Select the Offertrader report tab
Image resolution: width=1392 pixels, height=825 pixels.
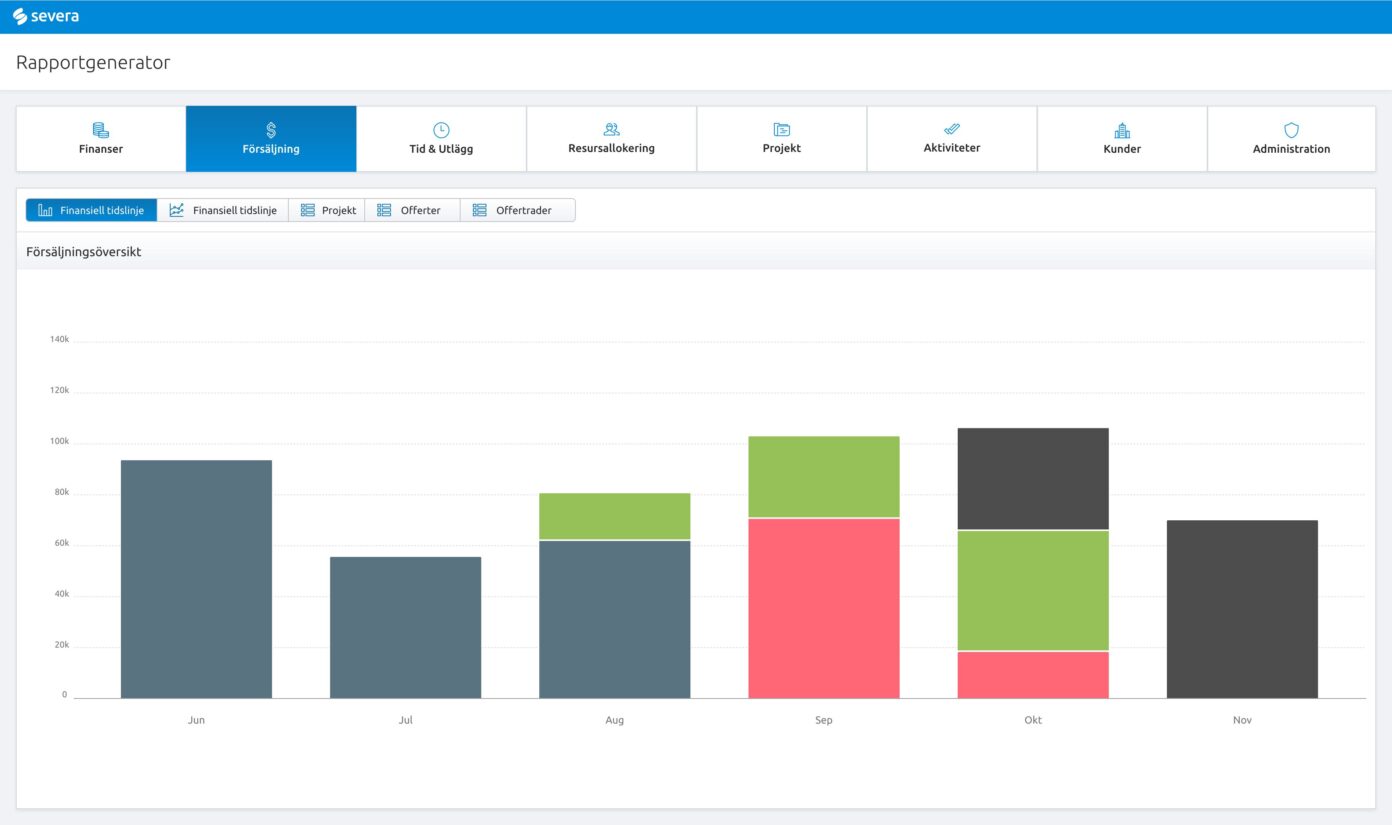pyautogui.click(x=516, y=210)
